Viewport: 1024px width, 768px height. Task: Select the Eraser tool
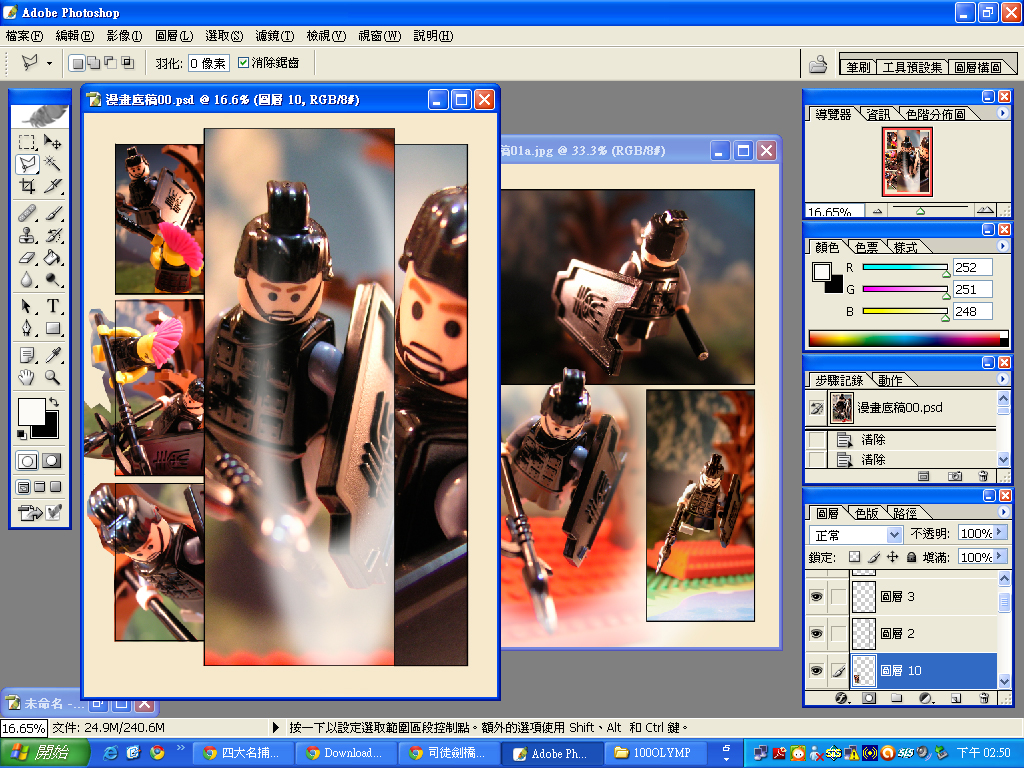click(x=27, y=257)
